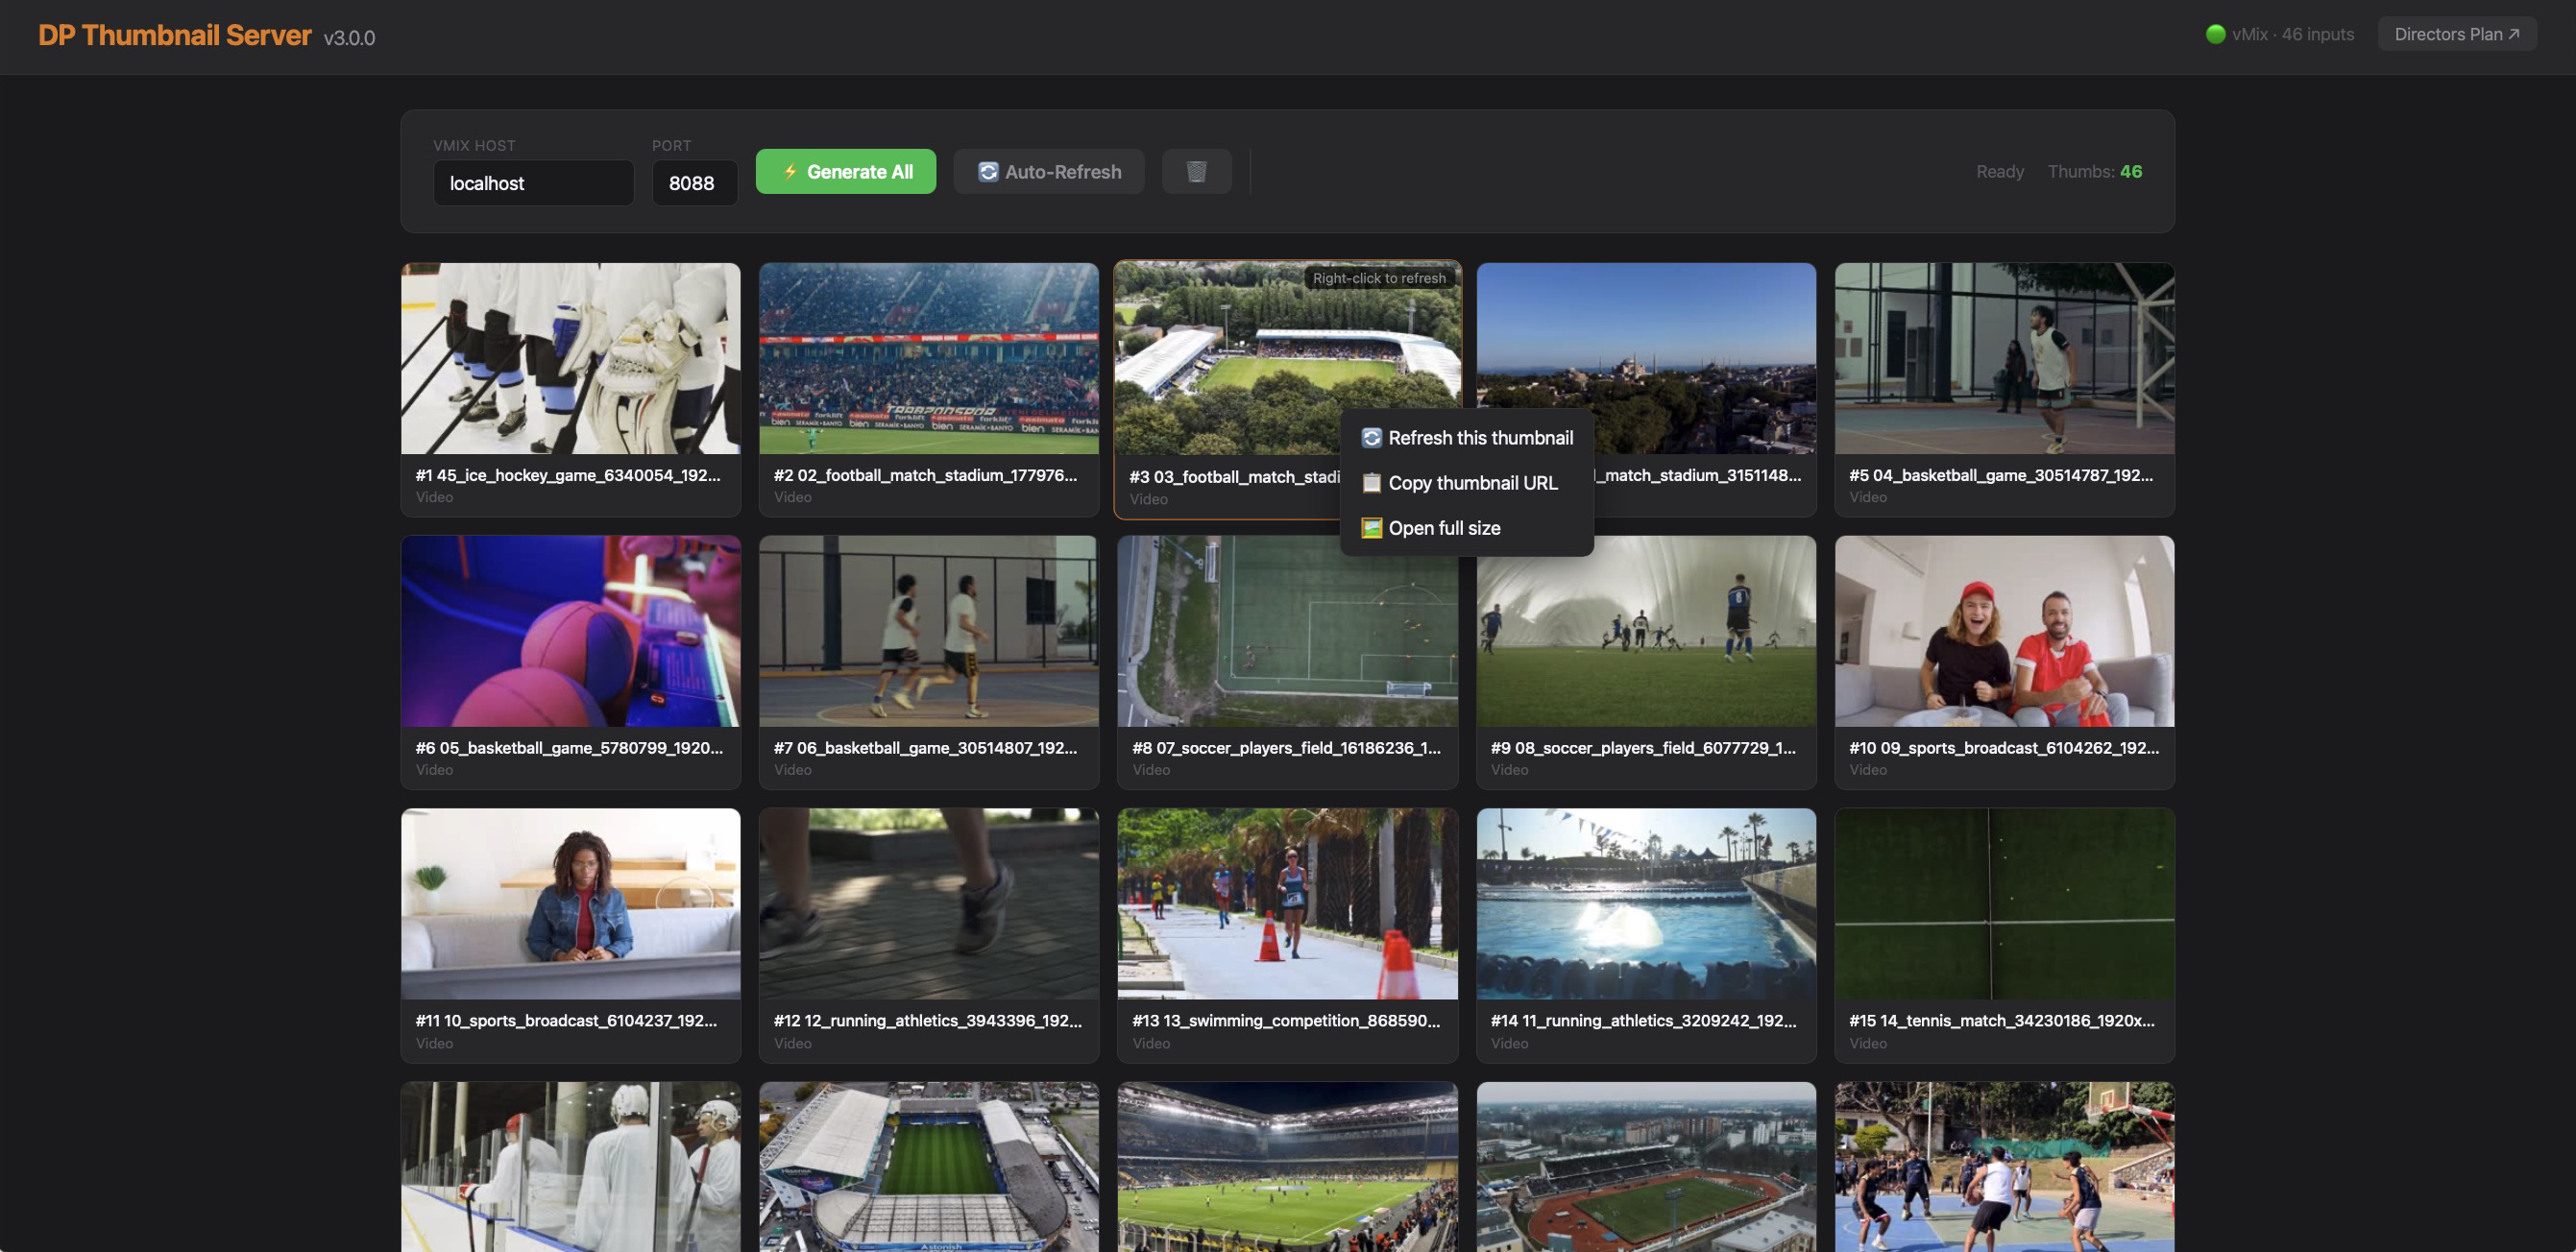Click the PORT field showing 8088
Image resolution: width=2576 pixels, height=1252 pixels.
[694, 183]
